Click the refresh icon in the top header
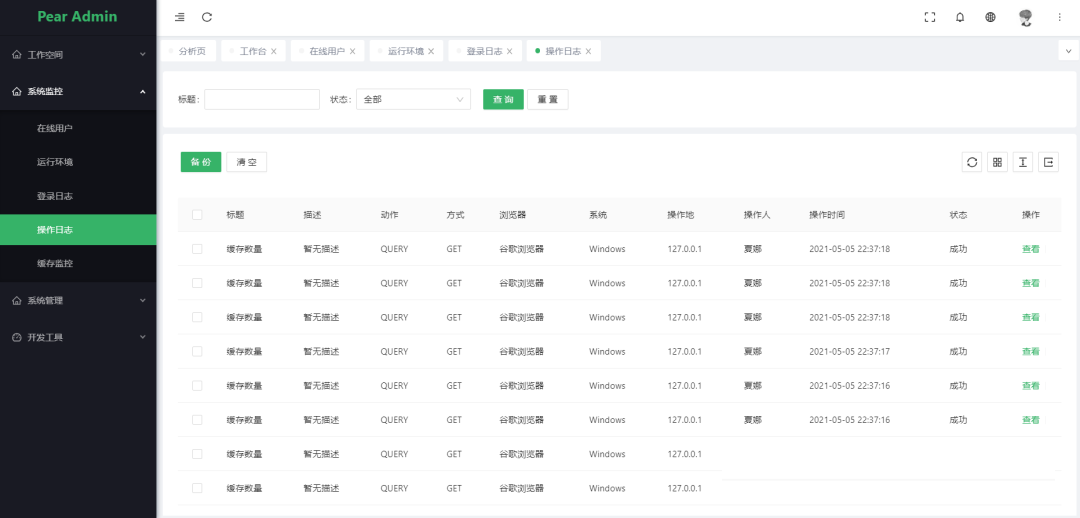Screen dimensions: 1080x518 (x=207, y=17)
